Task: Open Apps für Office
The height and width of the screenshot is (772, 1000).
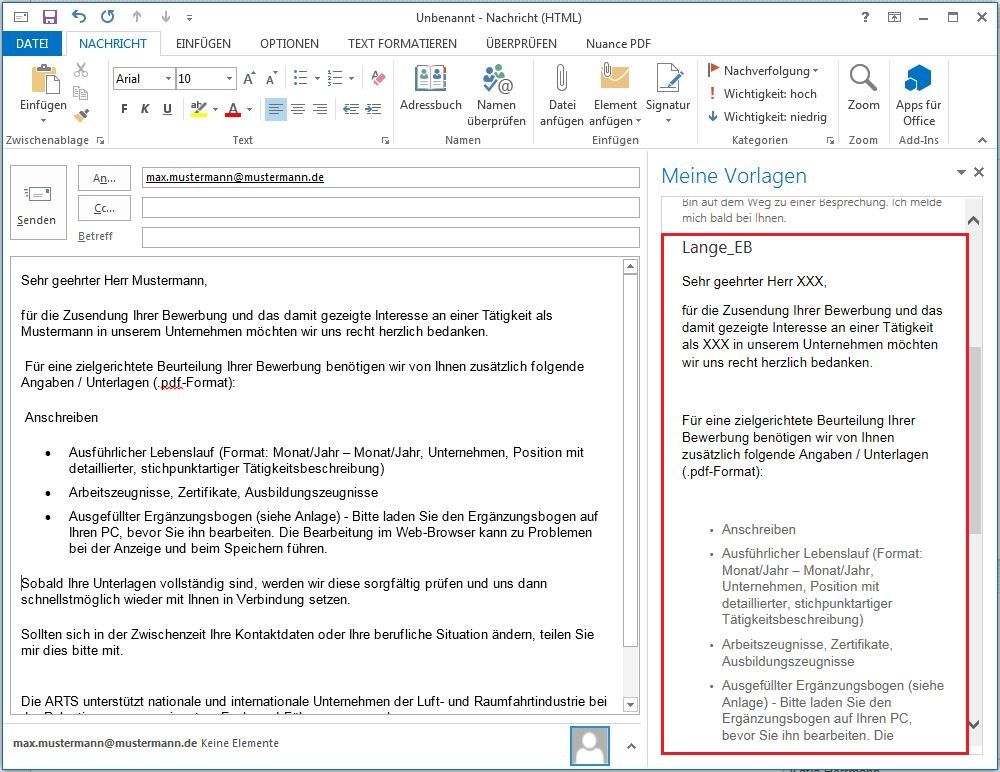Action: [918, 96]
